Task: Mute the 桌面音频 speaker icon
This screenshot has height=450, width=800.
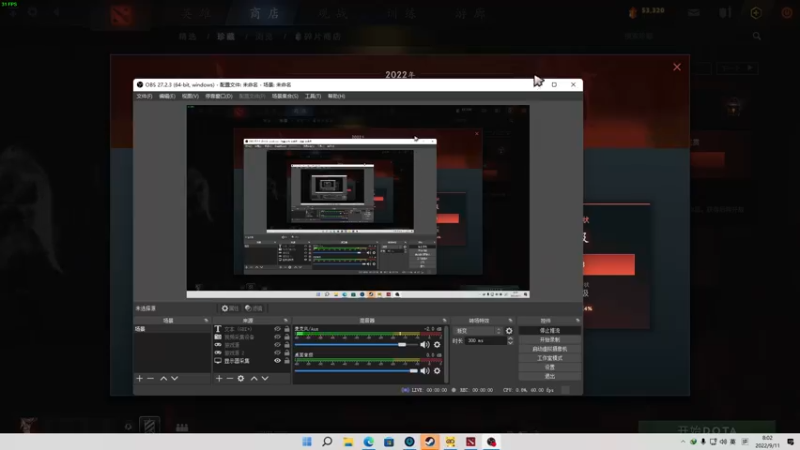Action: tap(424, 371)
